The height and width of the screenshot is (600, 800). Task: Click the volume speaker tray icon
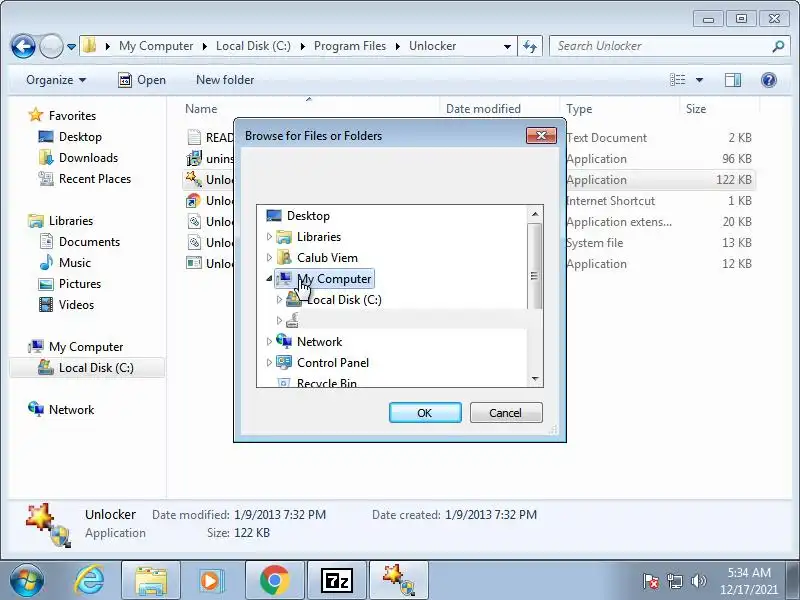tap(698, 581)
